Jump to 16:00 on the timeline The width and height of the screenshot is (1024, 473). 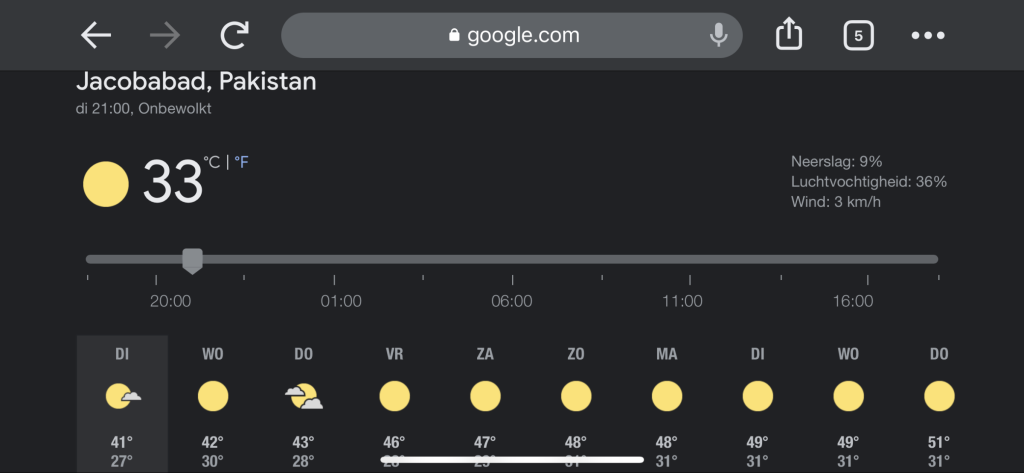click(853, 301)
